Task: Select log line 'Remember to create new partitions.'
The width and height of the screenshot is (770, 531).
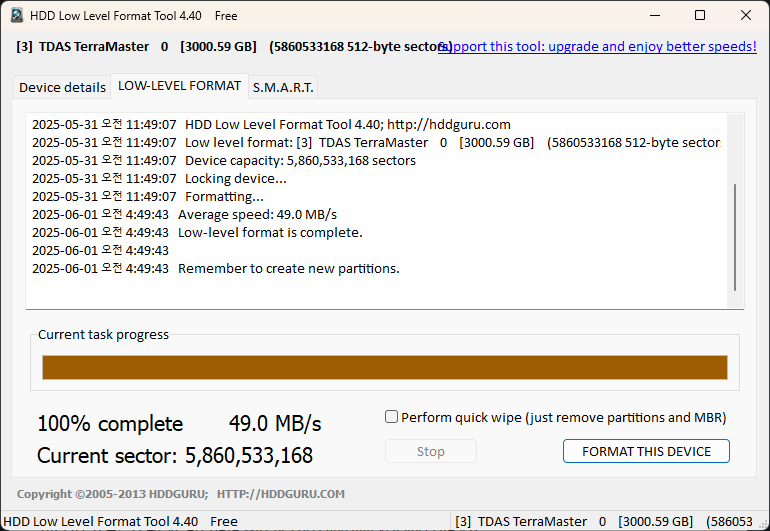Action: [x=216, y=268]
